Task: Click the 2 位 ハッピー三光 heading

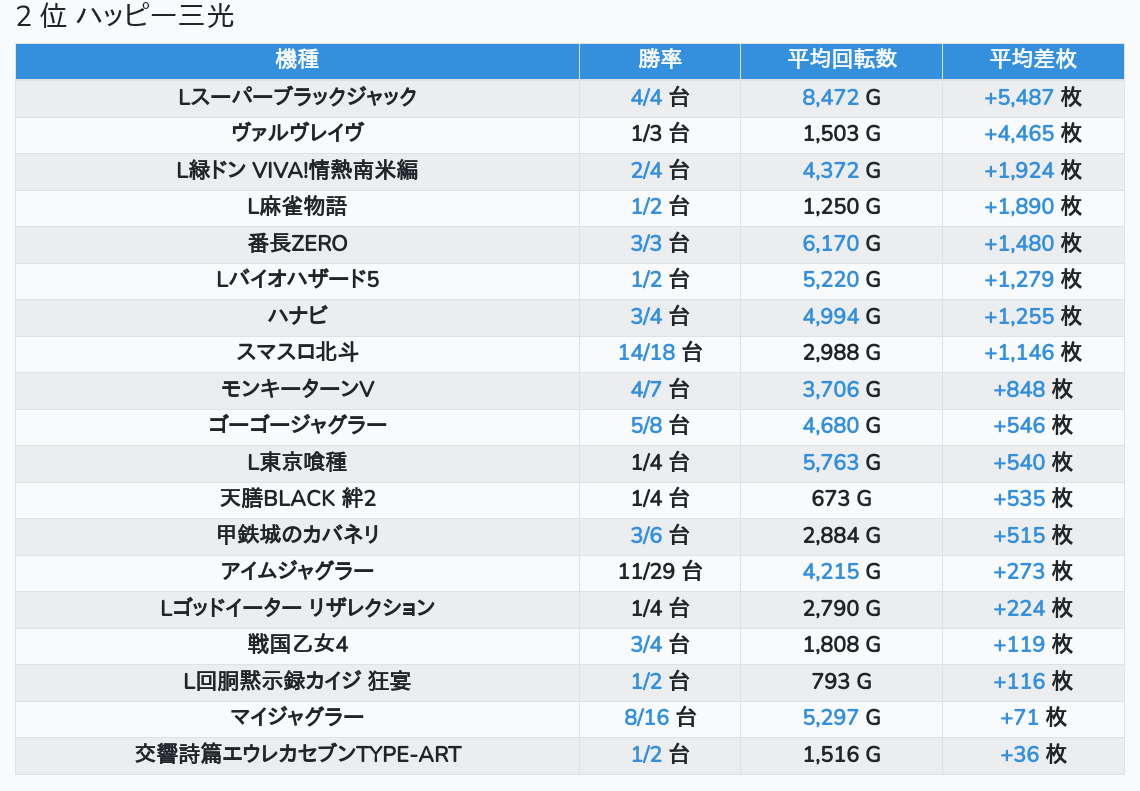Action: coord(124,17)
